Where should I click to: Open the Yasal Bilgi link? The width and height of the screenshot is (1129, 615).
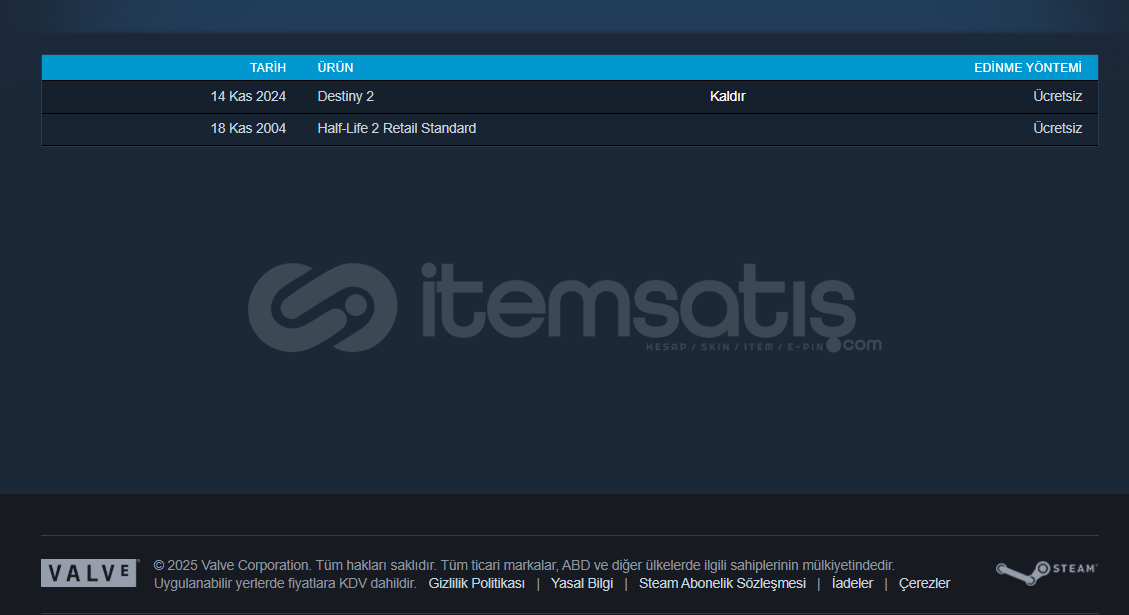coord(582,583)
